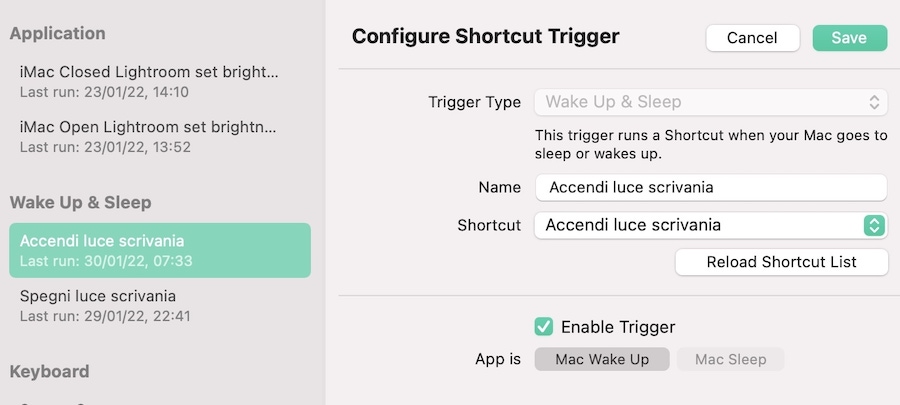This screenshot has height=405, width=900.
Task: Click the Shortcut dropdown green arrows
Action: (874, 225)
